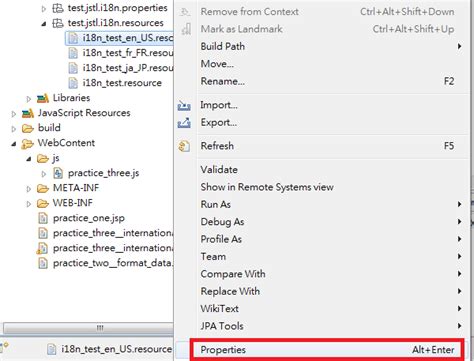
Task: Select i18n_test.resource file
Action: [x=122, y=83]
